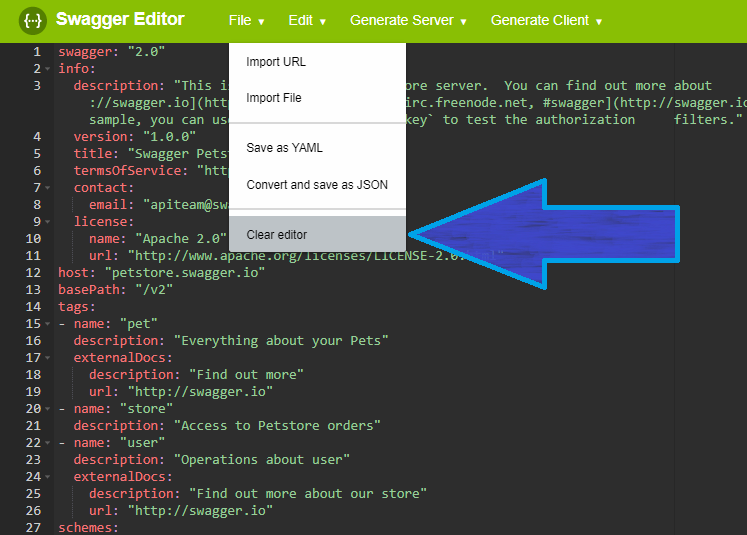Image resolution: width=747 pixels, height=535 pixels.
Task: Click the title "Swagger Pets" line
Action: tap(151, 153)
